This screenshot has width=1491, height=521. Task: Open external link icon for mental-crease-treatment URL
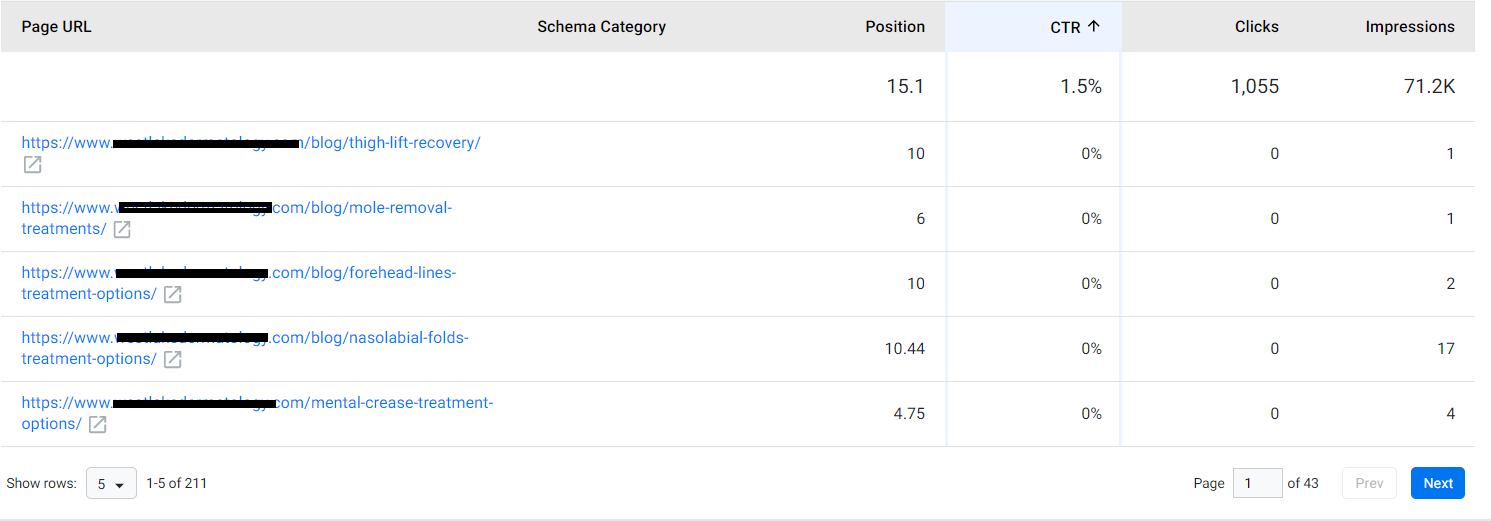(x=97, y=425)
